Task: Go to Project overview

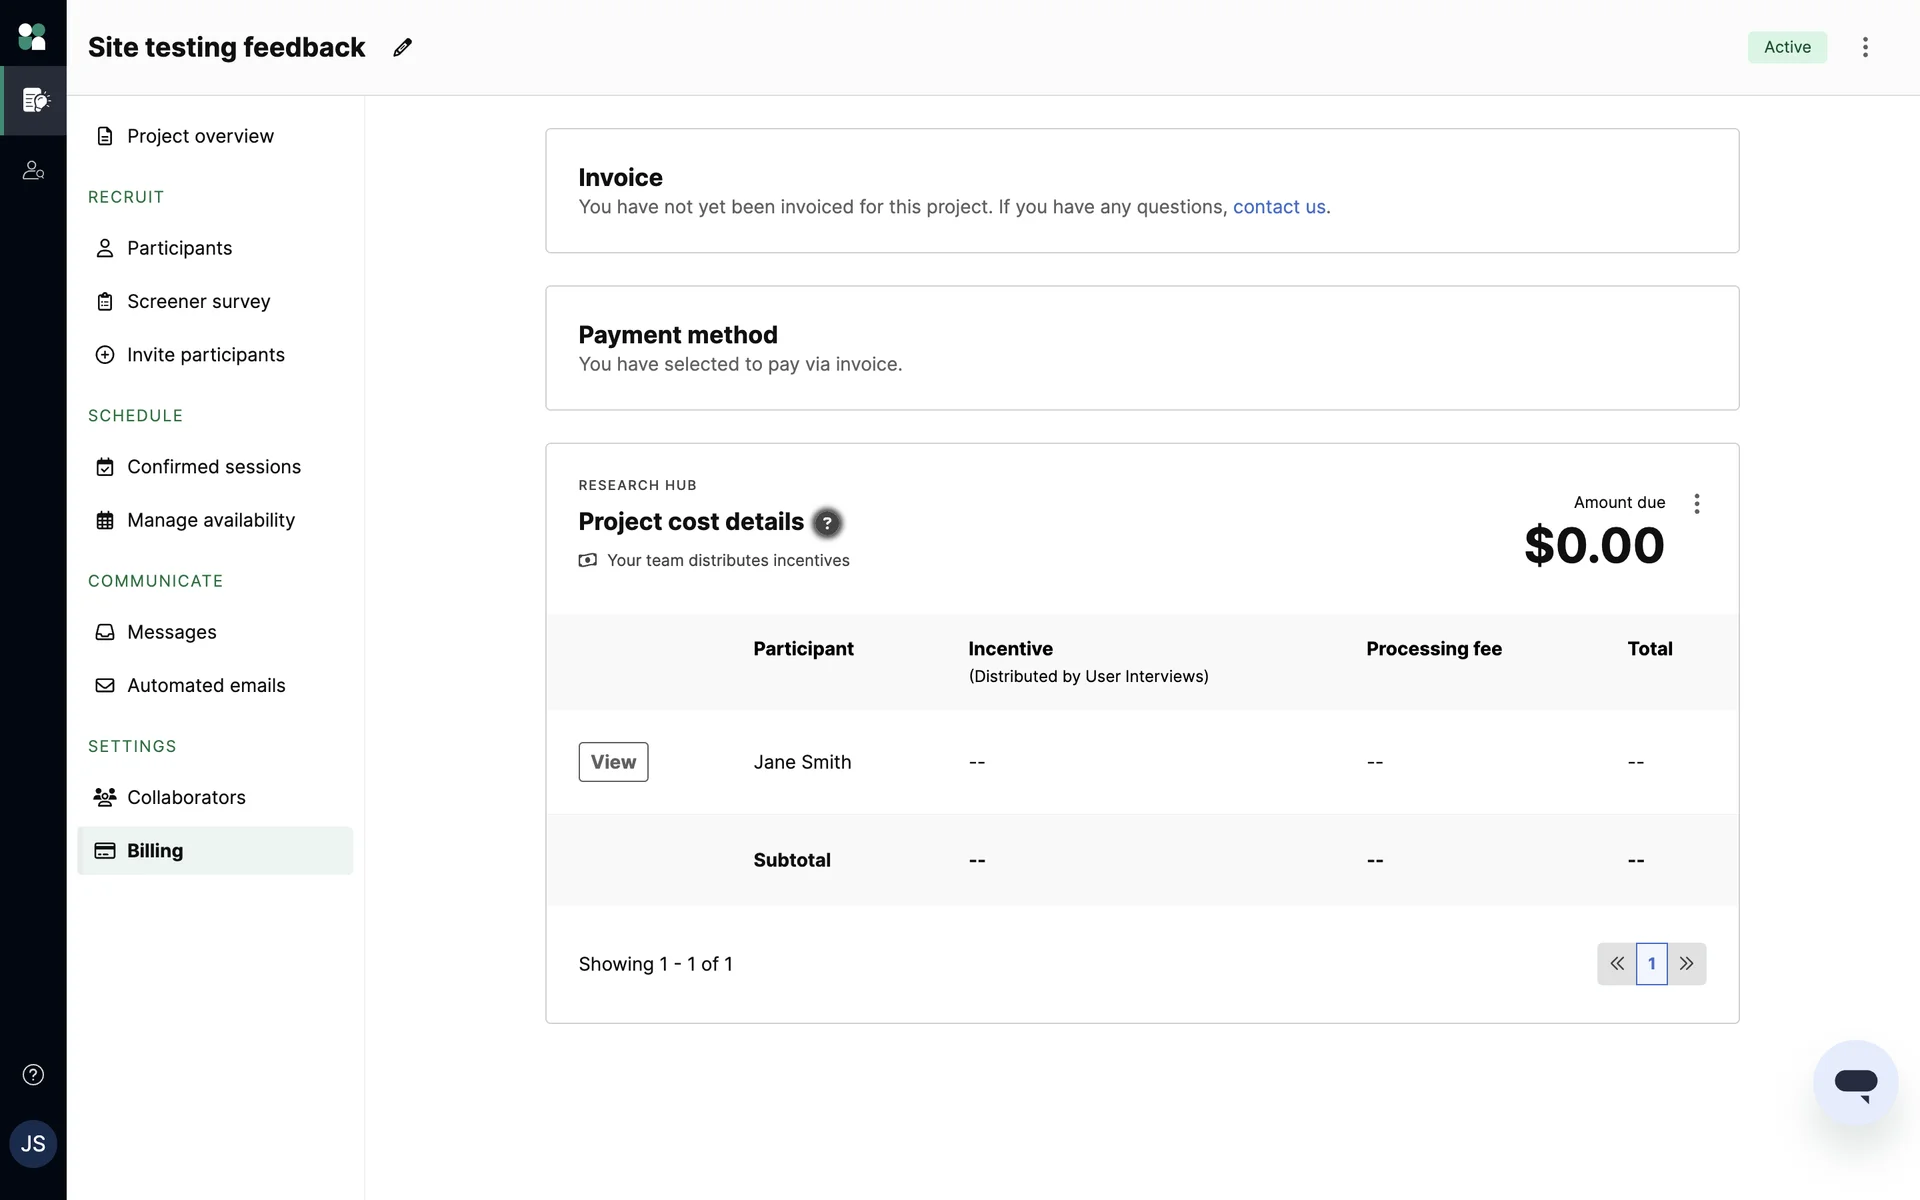Action: 200,136
